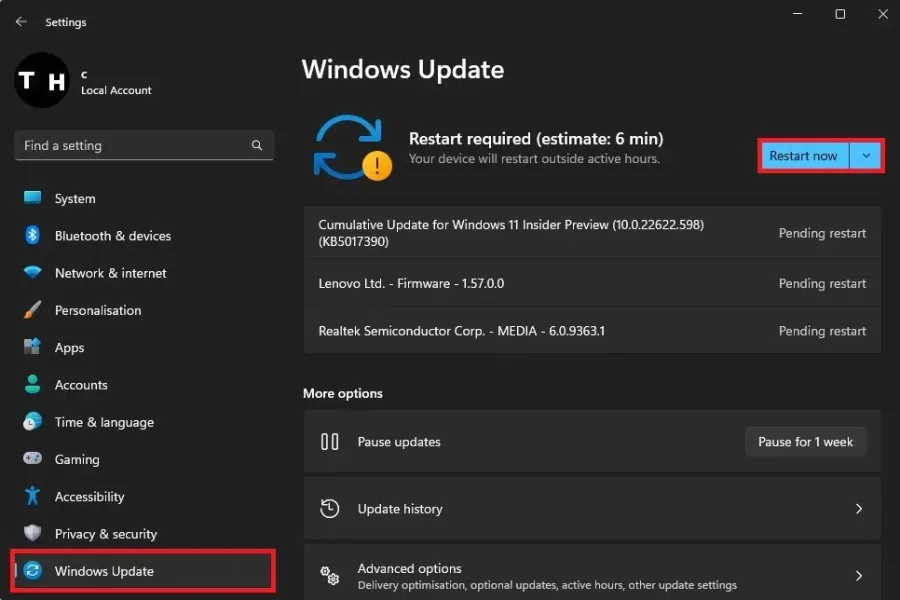Click the Restart now button

coord(804,156)
